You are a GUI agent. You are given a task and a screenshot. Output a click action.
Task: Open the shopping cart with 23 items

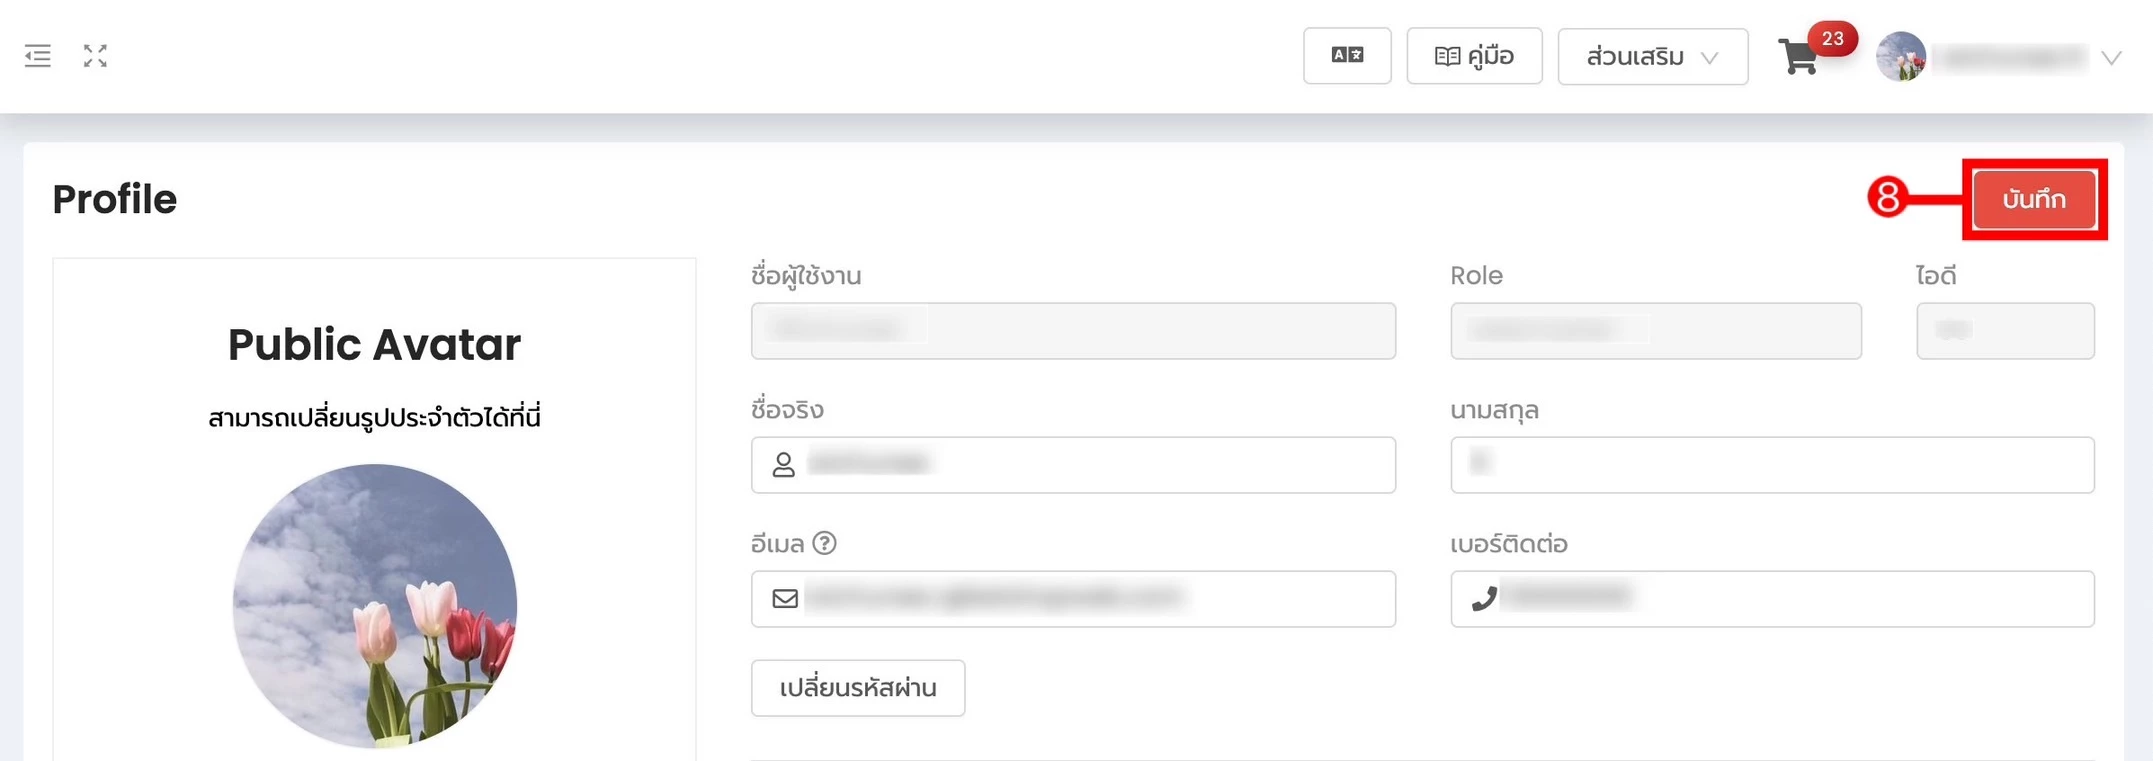click(x=1799, y=57)
